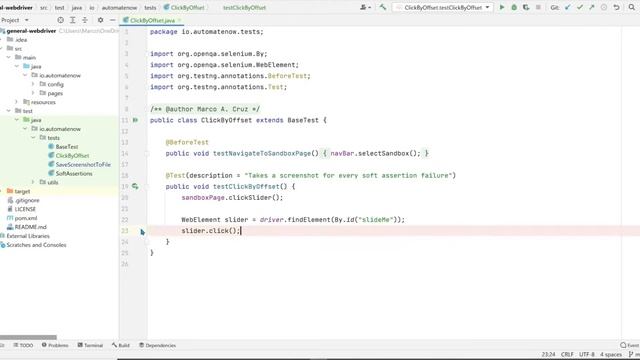Select Scratches and Consoles node

(36, 245)
